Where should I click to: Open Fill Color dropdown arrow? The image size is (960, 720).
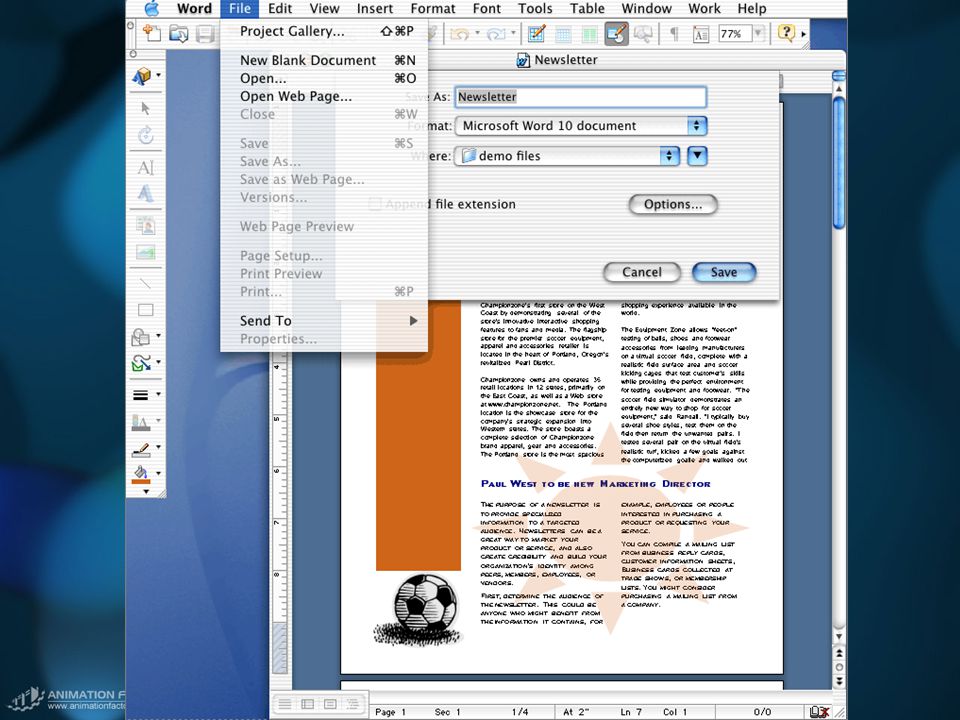coord(159,473)
